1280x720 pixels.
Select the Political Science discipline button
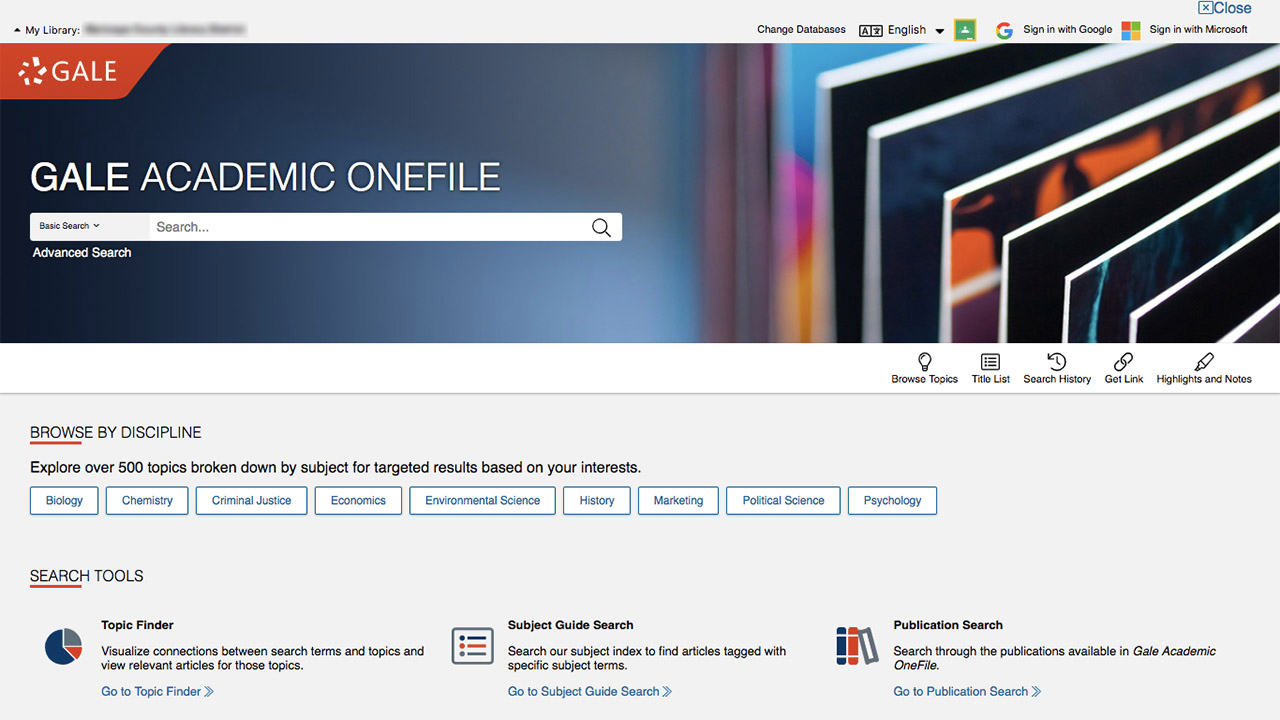click(x=783, y=501)
